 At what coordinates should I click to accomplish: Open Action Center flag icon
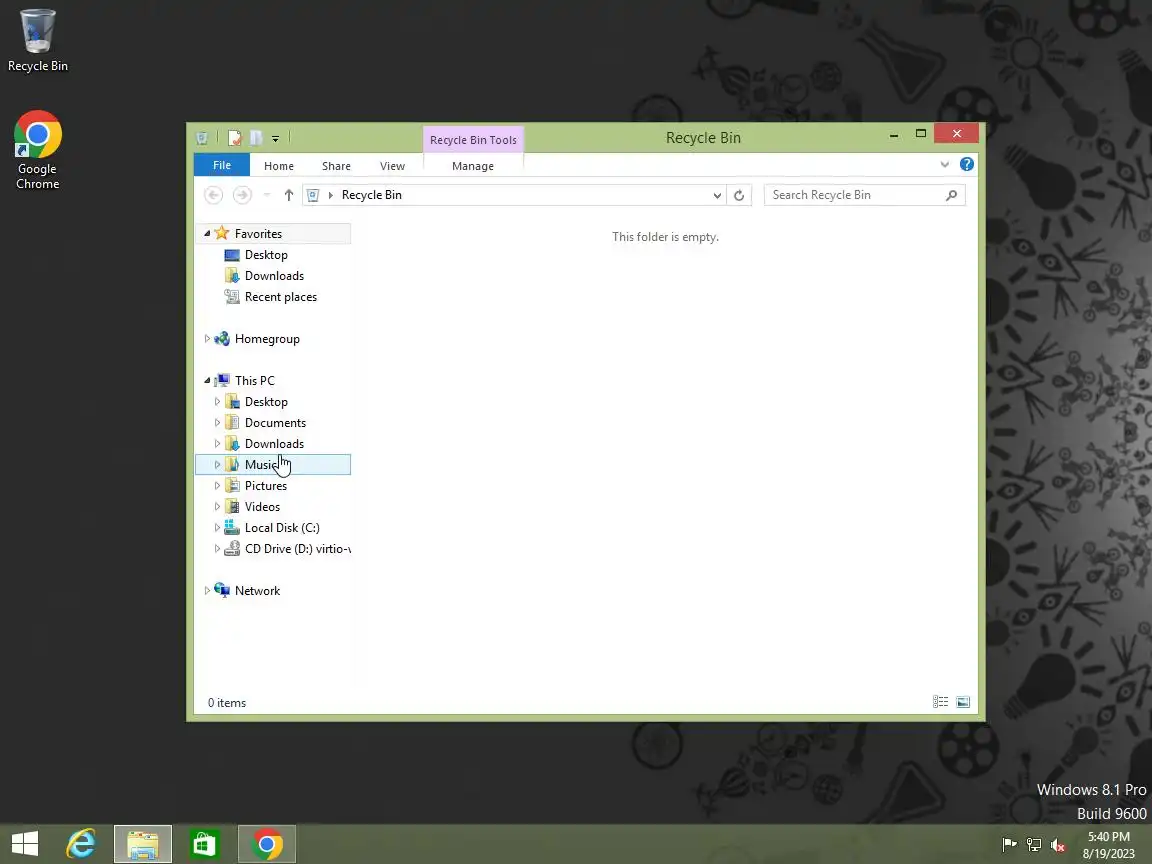(1009, 845)
